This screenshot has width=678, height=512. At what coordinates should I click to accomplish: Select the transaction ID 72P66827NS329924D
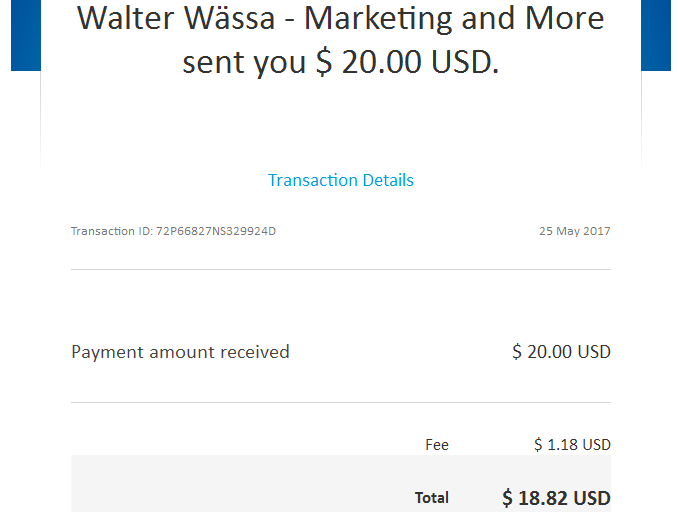coord(215,231)
